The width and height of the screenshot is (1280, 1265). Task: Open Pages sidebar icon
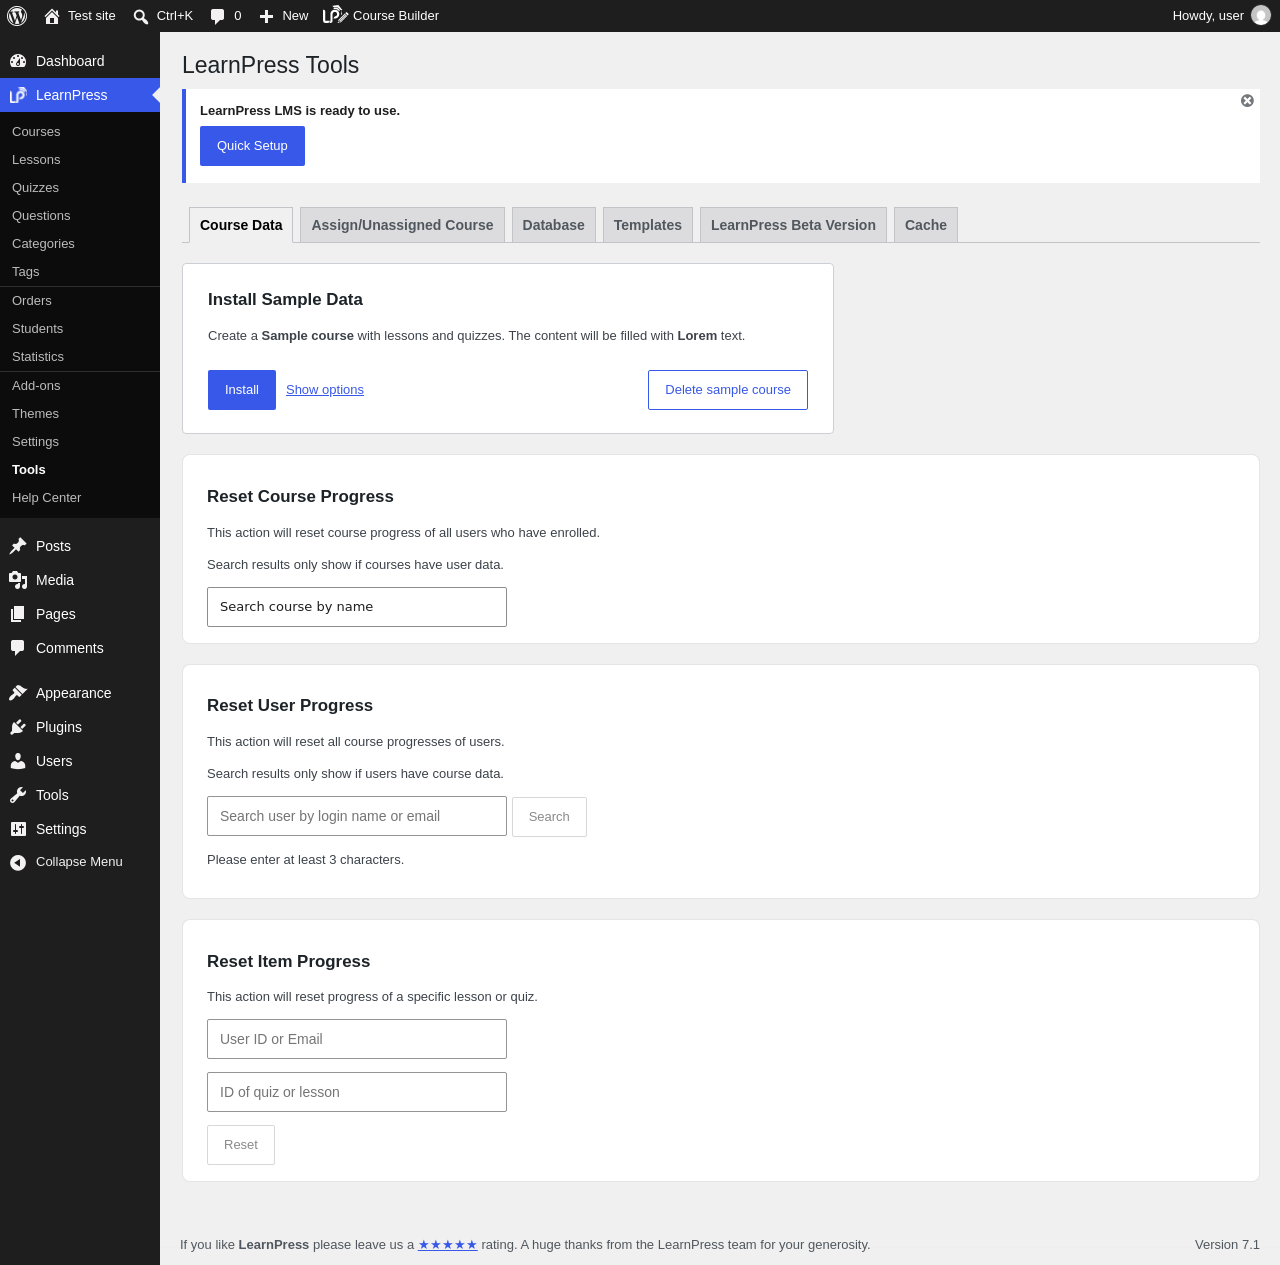click(x=18, y=614)
